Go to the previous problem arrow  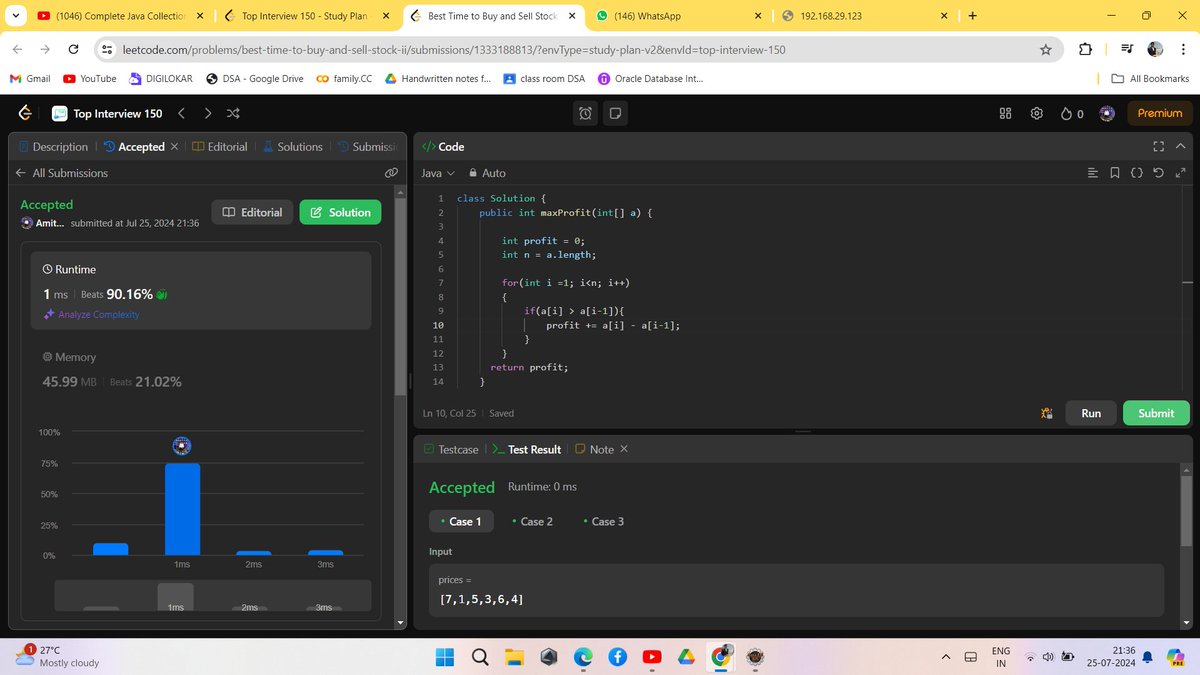click(181, 113)
